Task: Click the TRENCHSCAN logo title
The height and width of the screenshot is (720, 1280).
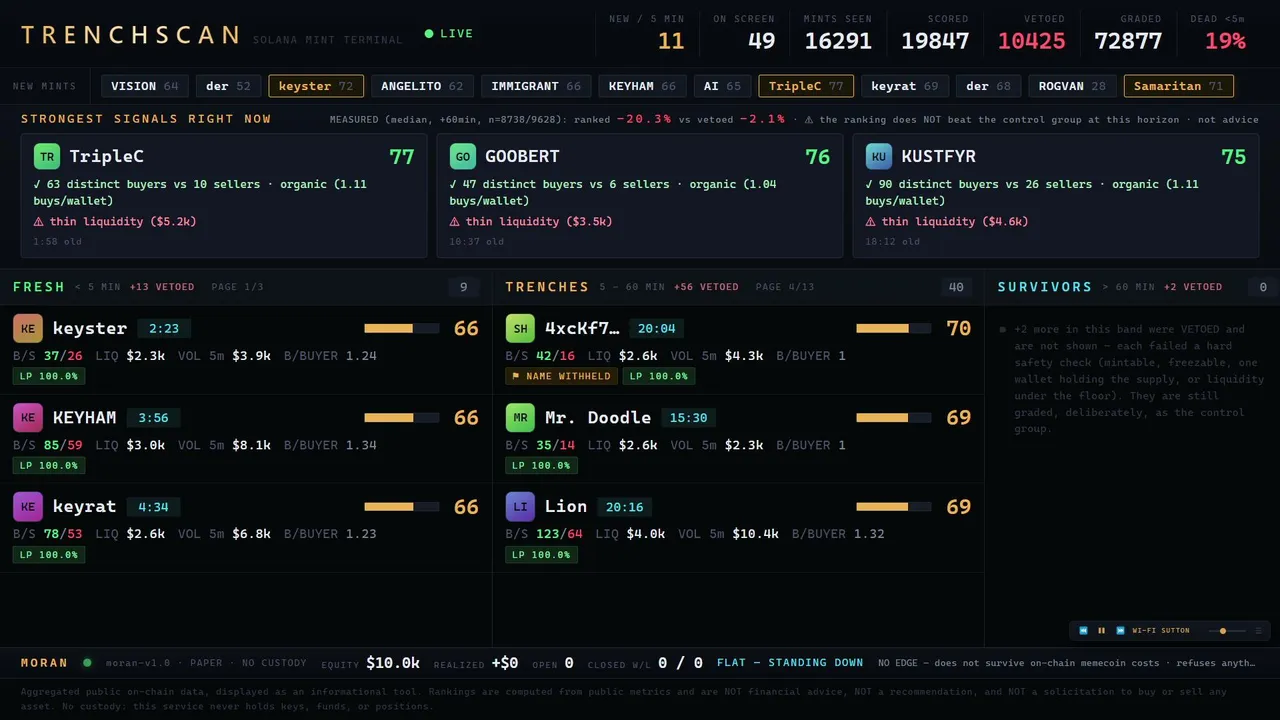Action: click(131, 35)
